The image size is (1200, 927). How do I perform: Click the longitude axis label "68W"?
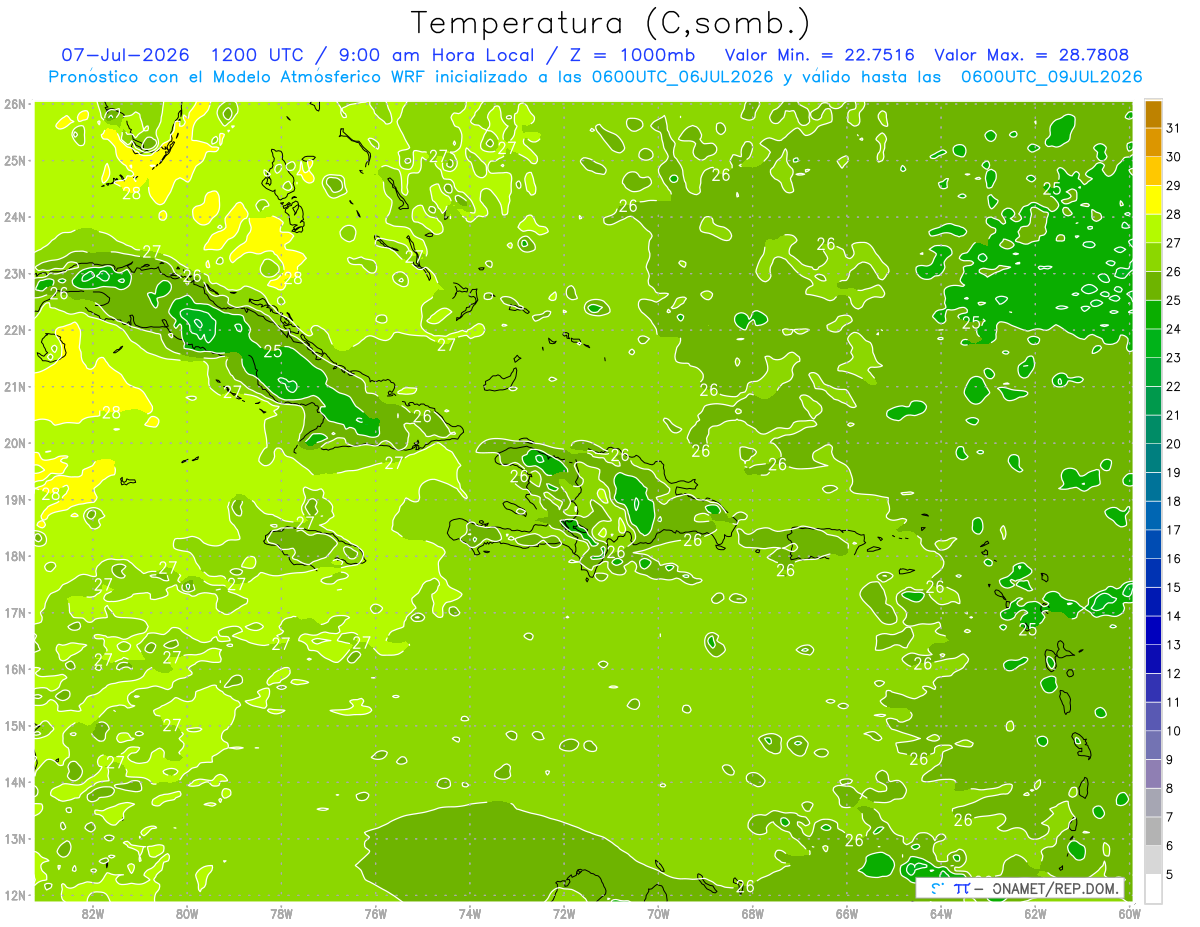coord(753,914)
